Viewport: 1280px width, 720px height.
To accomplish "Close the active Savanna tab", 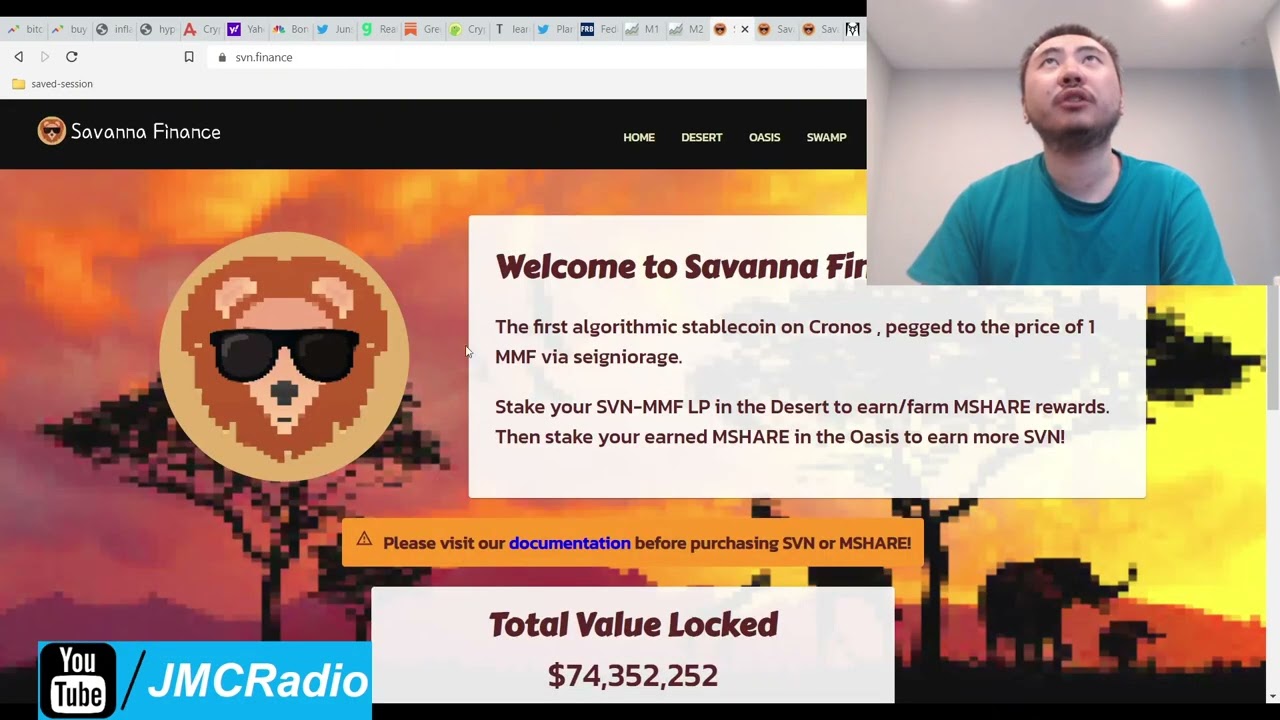I will tap(744, 30).
